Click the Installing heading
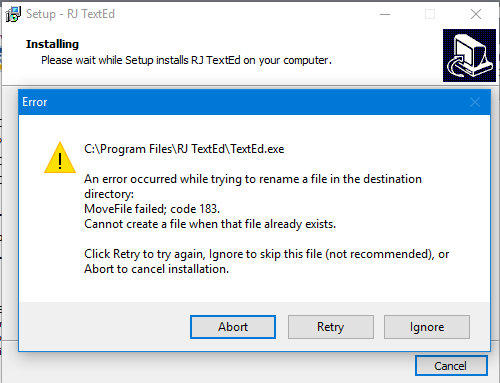Viewport: 500px width, 383px height. click(x=52, y=44)
